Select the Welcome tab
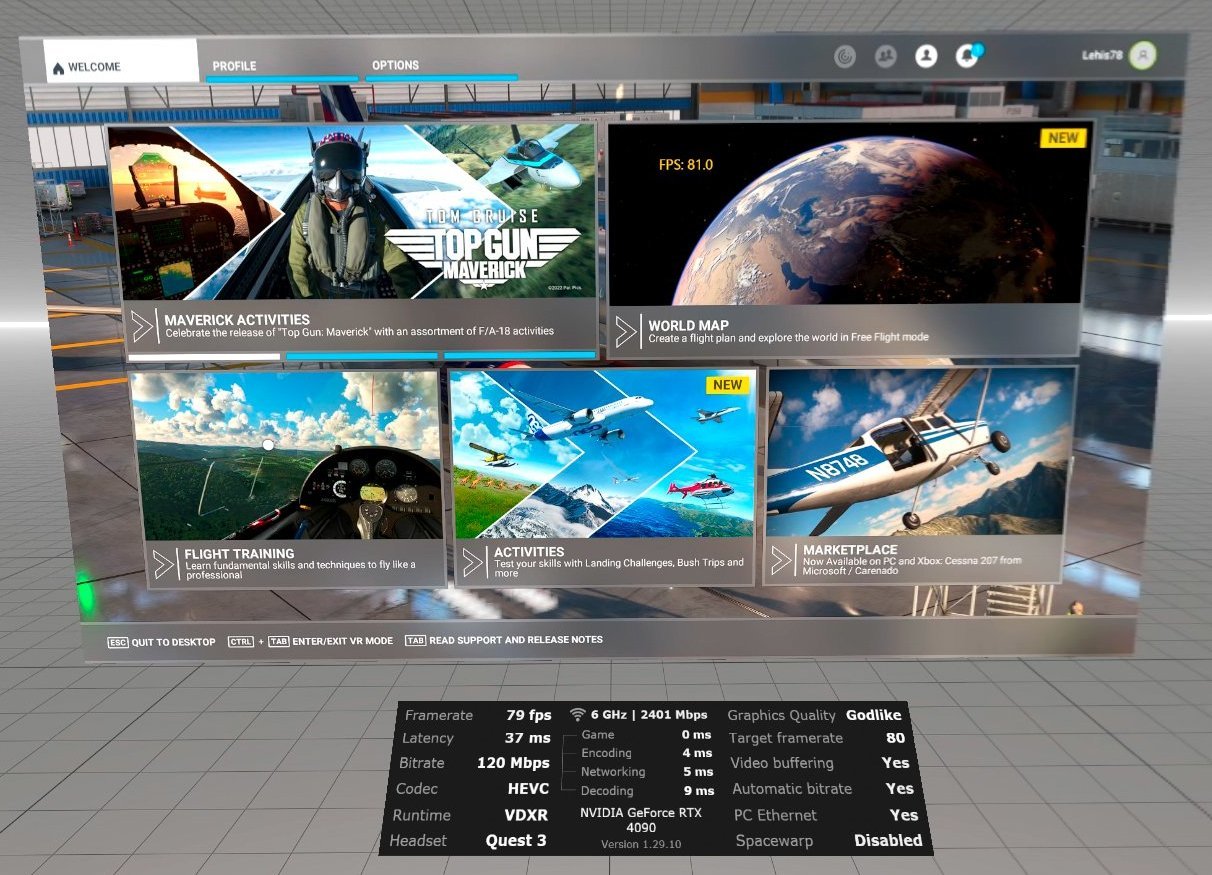 (121, 62)
